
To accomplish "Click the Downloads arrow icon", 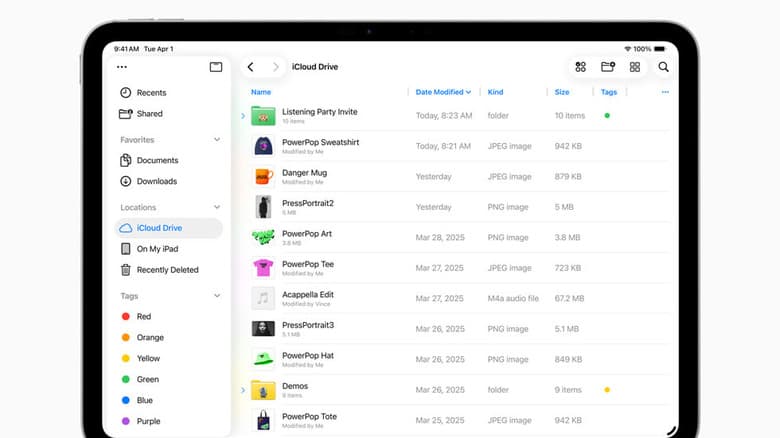I will pos(126,181).
